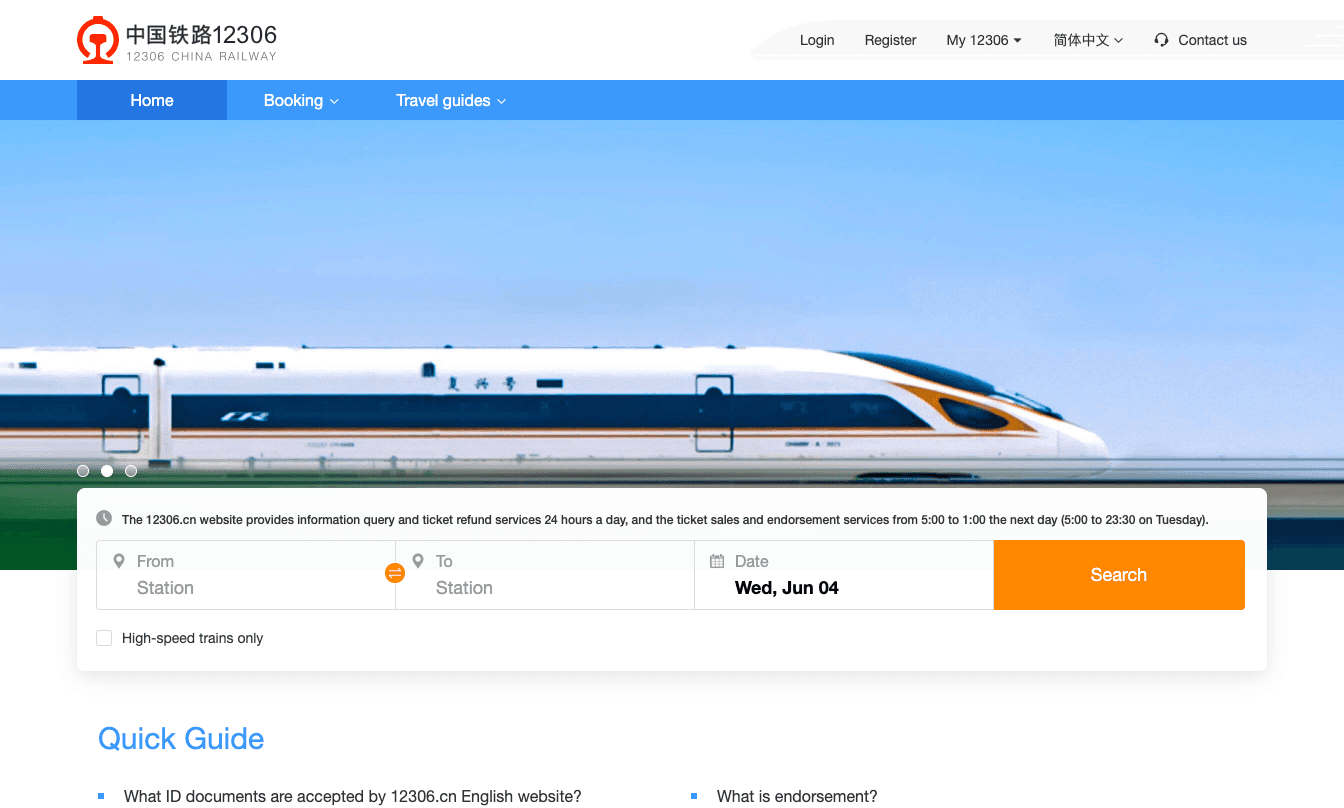The width and height of the screenshot is (1344, 808).
Task: Select the first carousel slide dot
Action: pyautogui.click(x=83, y=471)
